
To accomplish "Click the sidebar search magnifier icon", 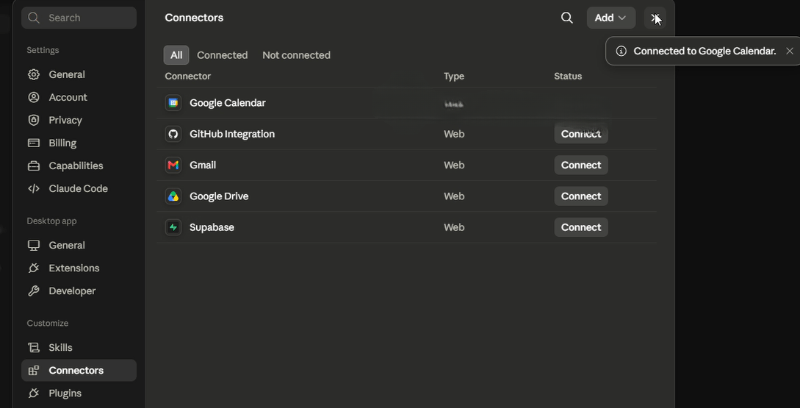I will [x=34, y=18].
